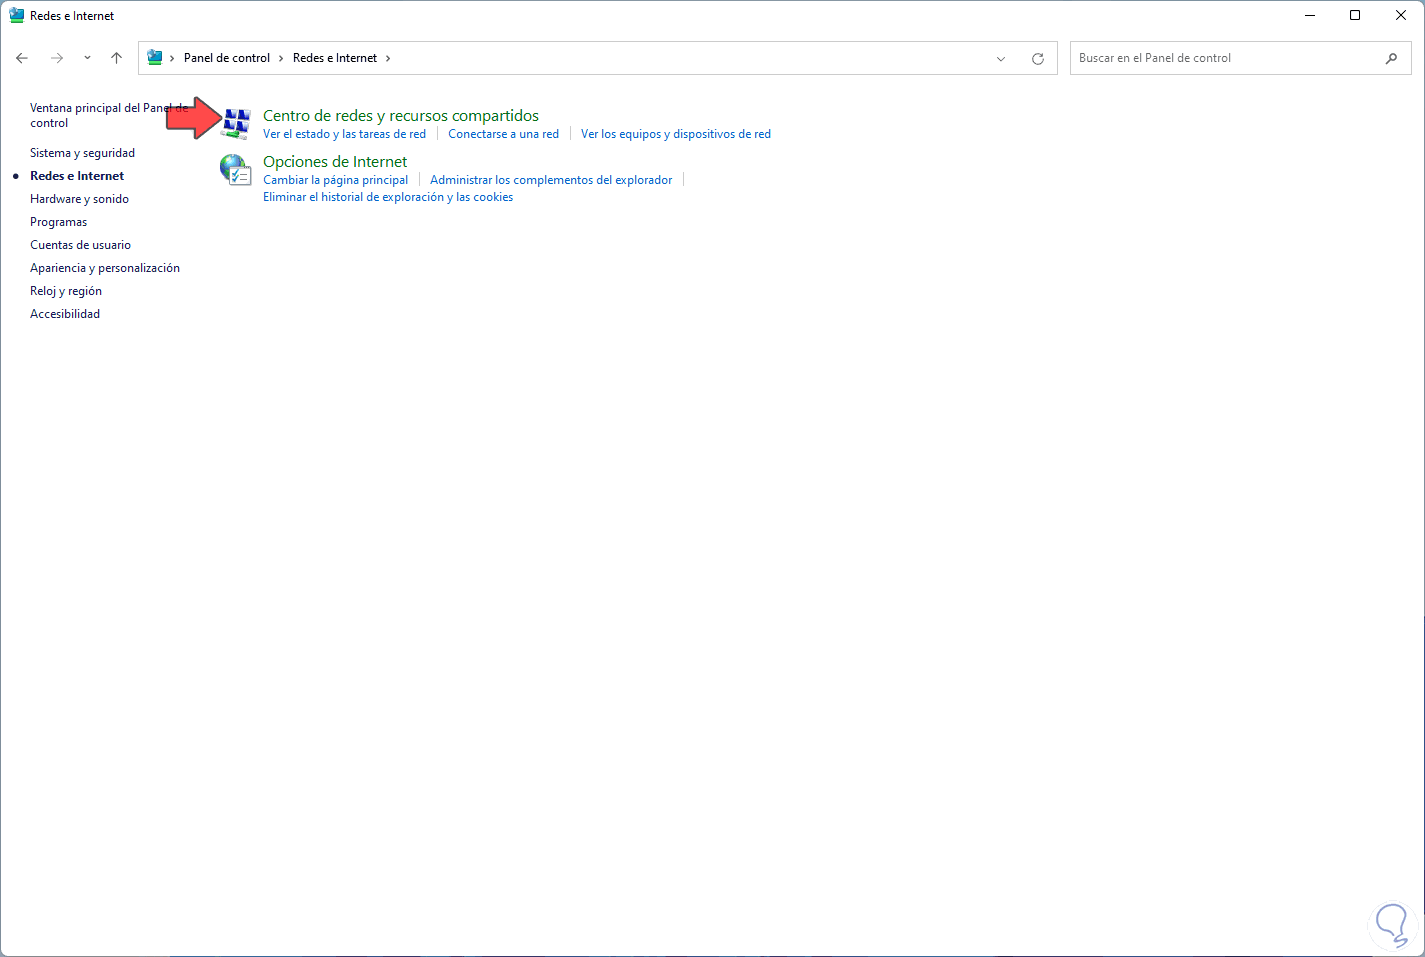Open Opciones de Internet heading link
Viewport: 1425px width, 957px height.
pyautogui.click(x=335, y=162)
